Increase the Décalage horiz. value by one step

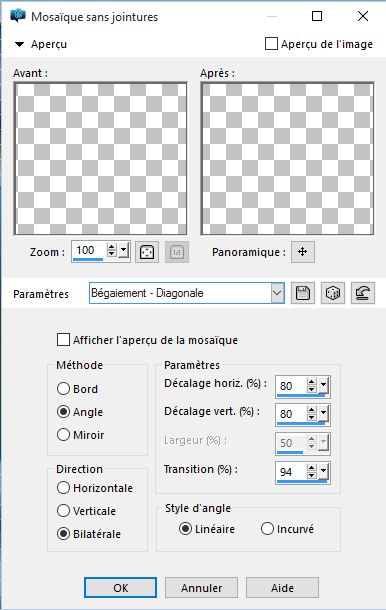coord(311,382)
